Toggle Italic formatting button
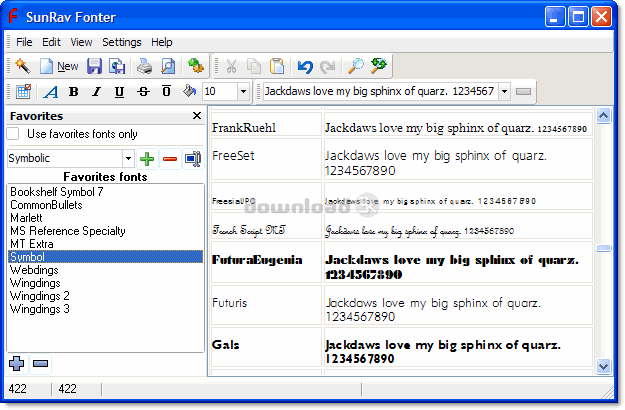625x410 pixels. point(96,91)
